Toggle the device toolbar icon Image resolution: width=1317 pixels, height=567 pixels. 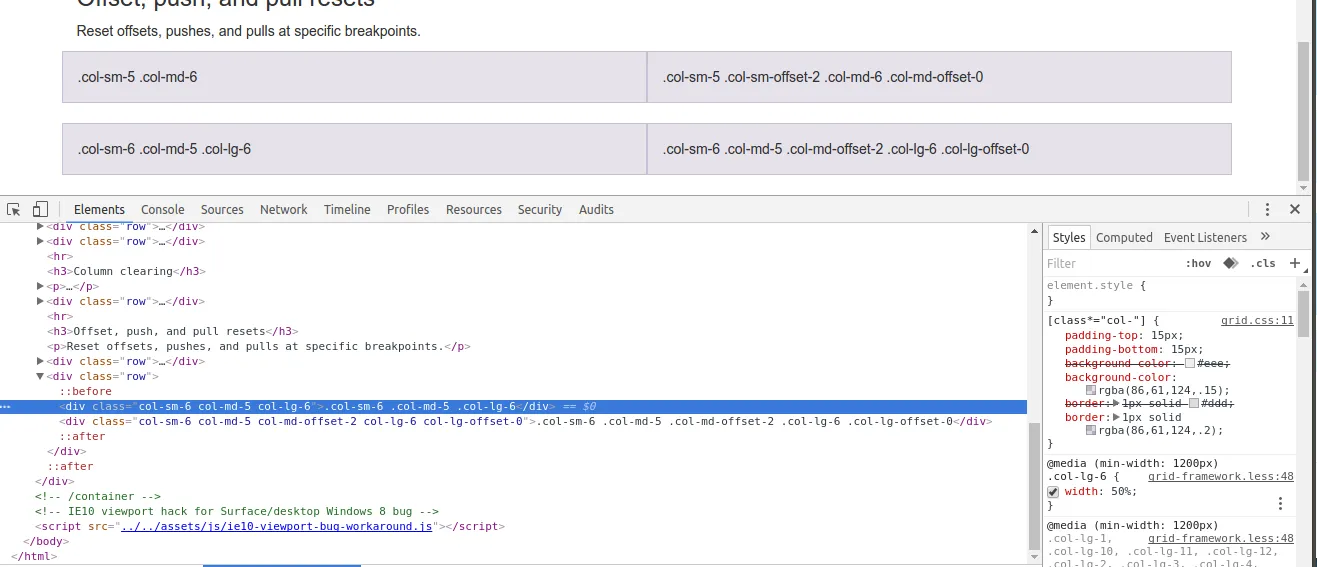[40, 209]
